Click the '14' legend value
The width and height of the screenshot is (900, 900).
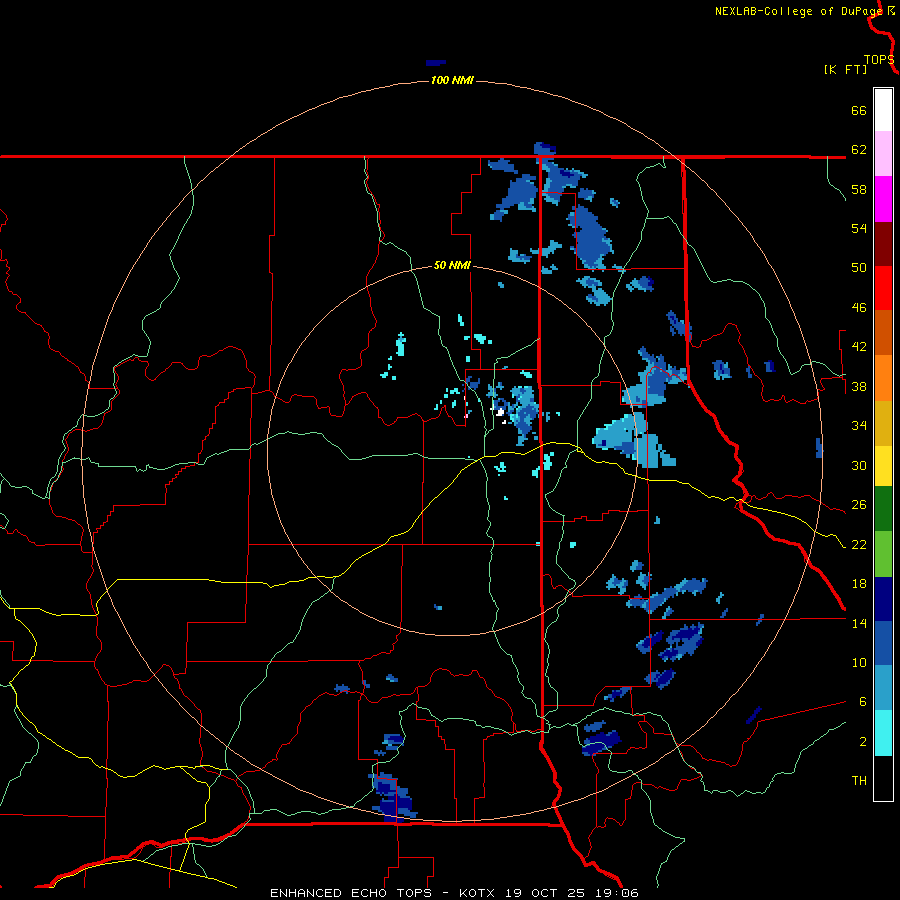859,623
